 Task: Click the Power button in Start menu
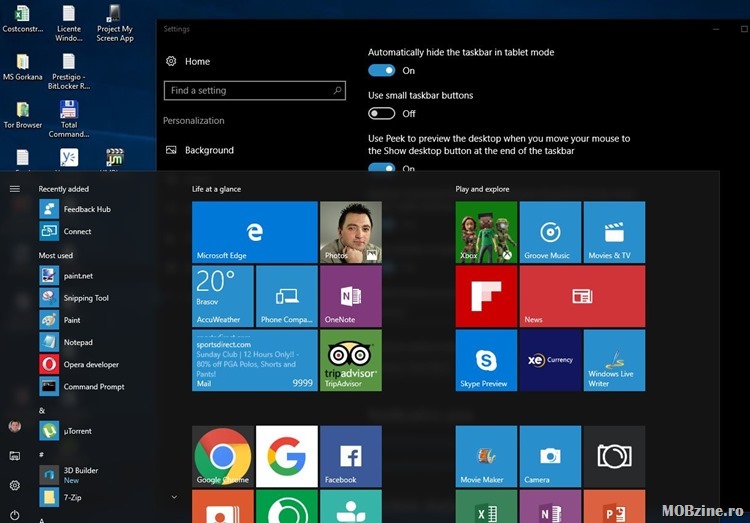tap(15, 515)
